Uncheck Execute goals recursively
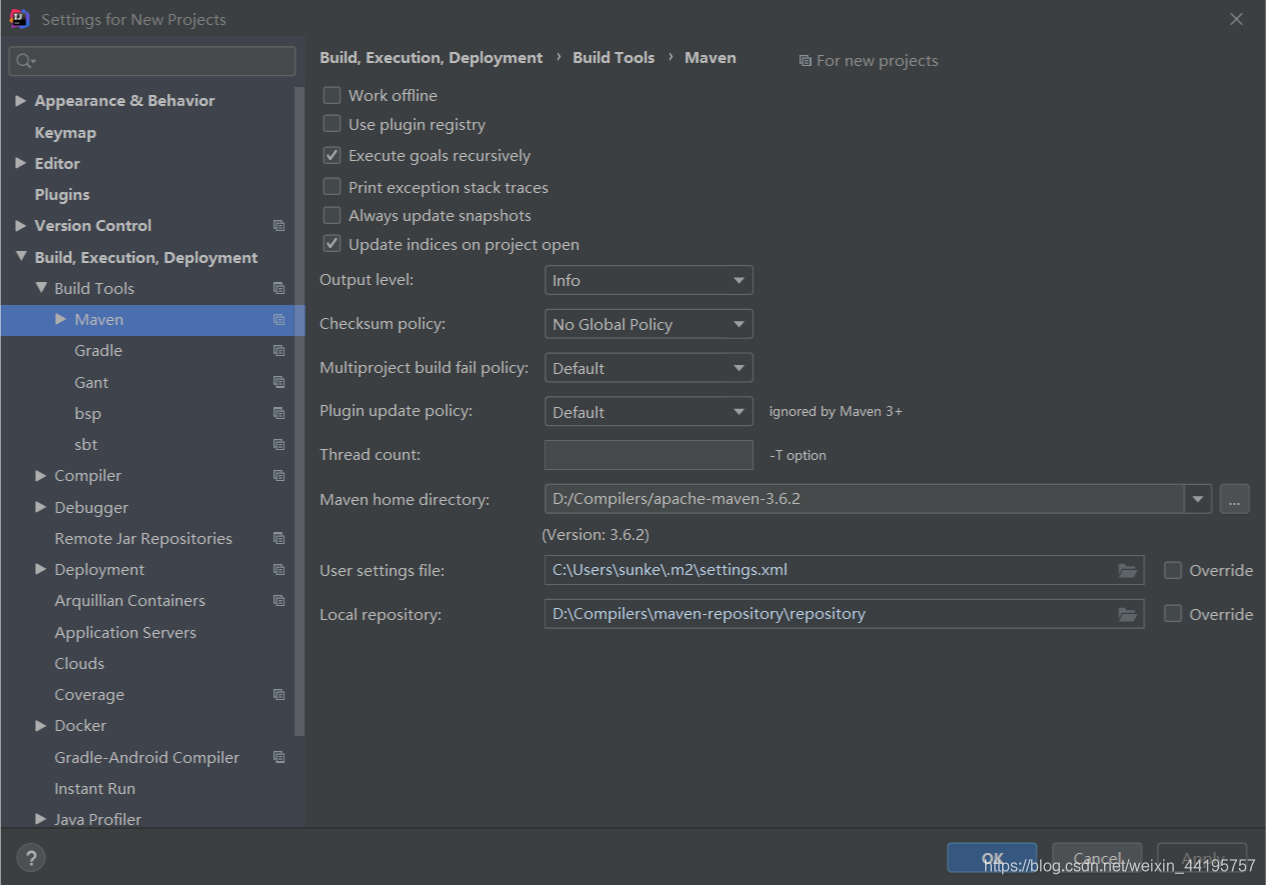Image resolution: width=1266 pixels, height=885 pixels. point(332,156)
